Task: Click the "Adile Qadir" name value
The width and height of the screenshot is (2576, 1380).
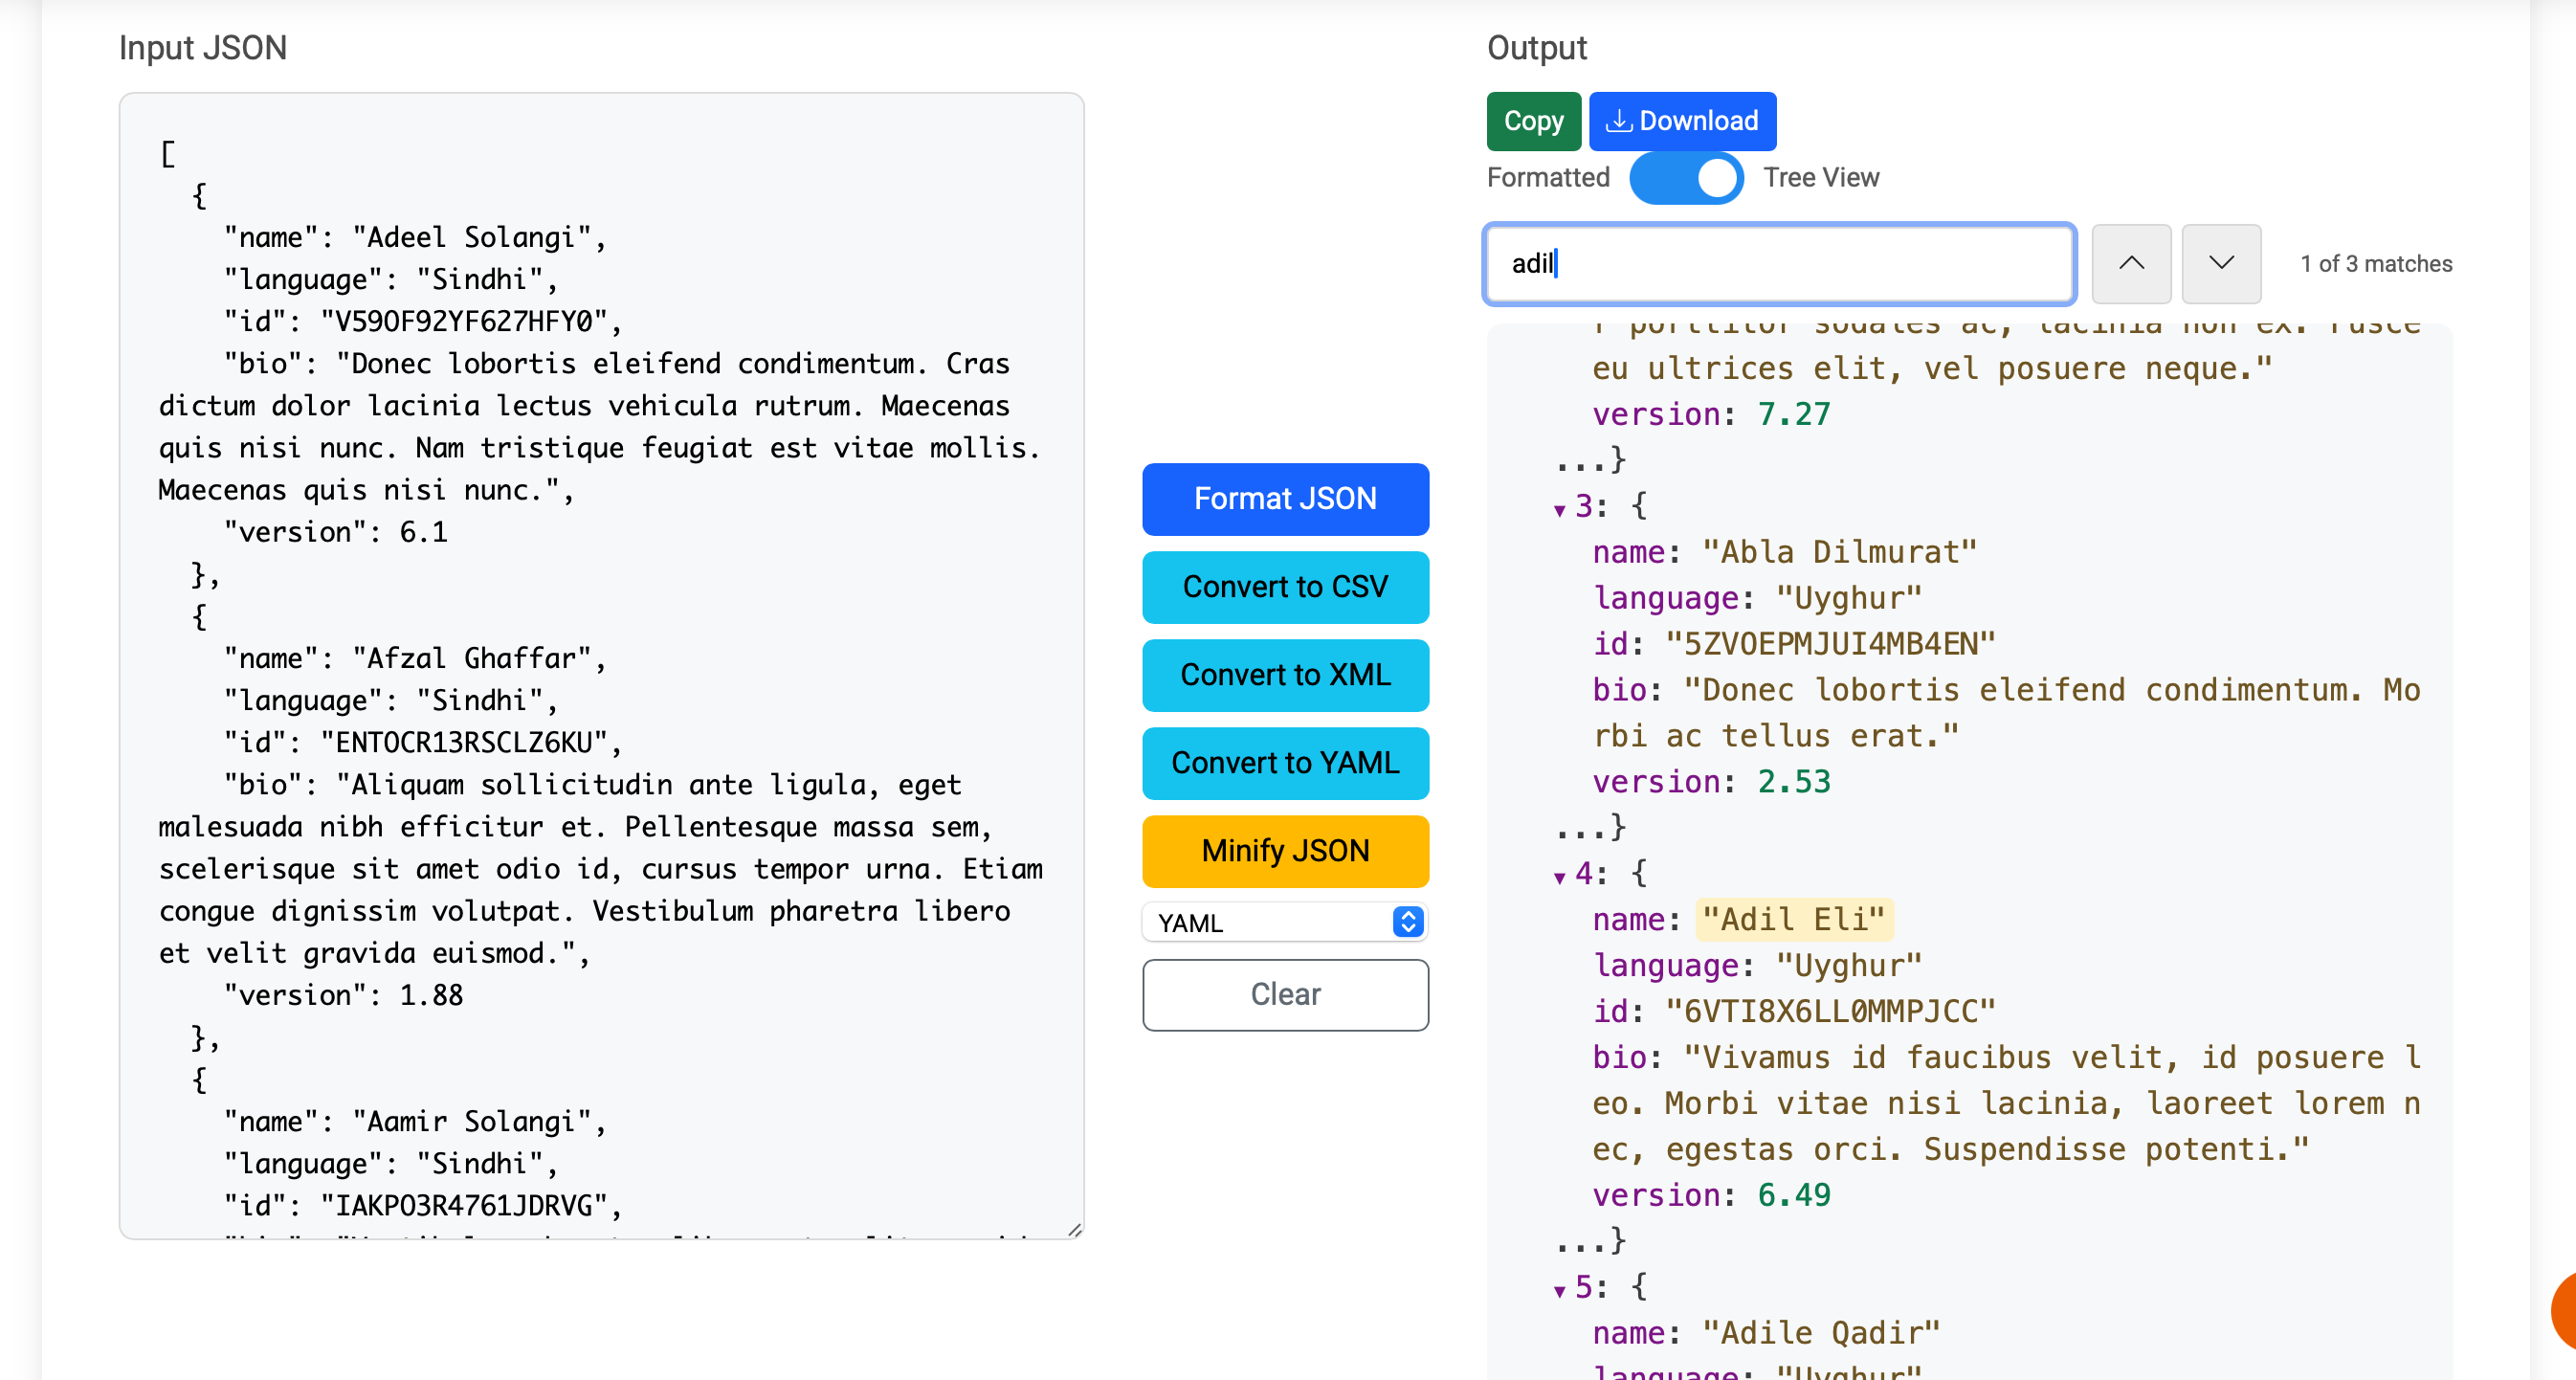Action: [1821, 1333]
